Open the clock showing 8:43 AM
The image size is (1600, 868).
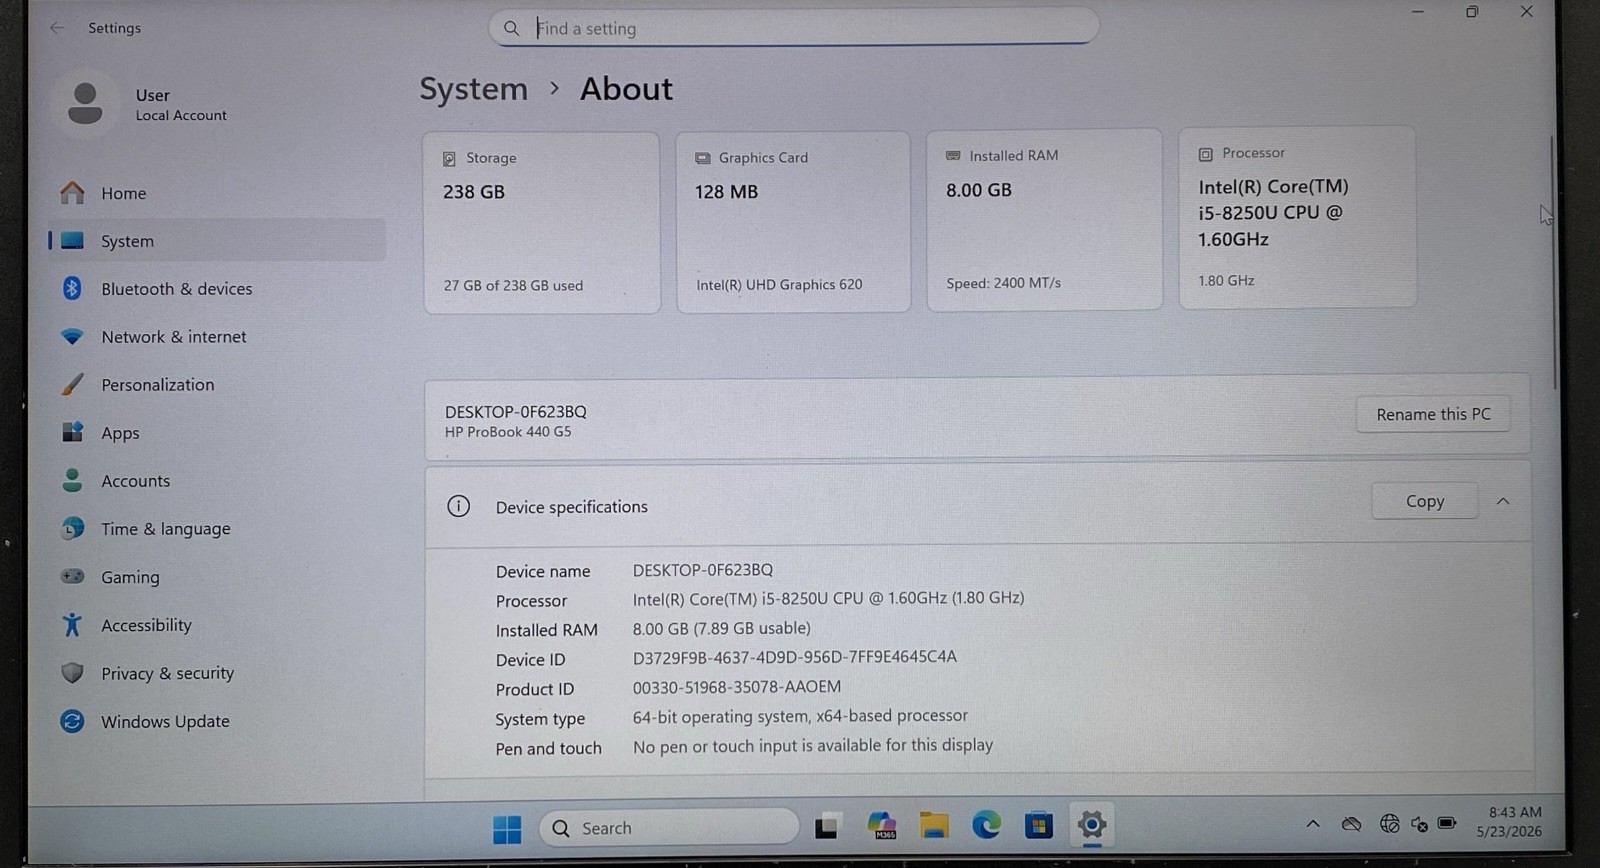(1509, 821)
